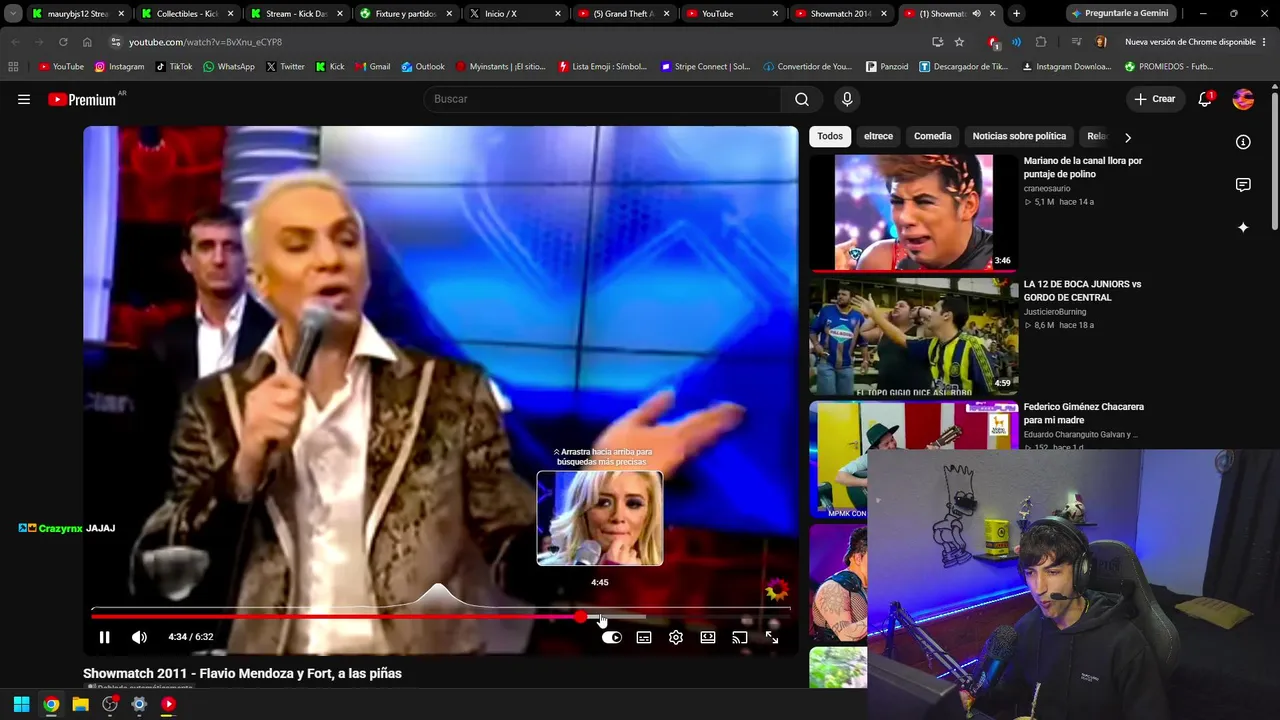Open Chrome extensions puzzle icon
1280x720 pixels.
(x=1041, y=42)
